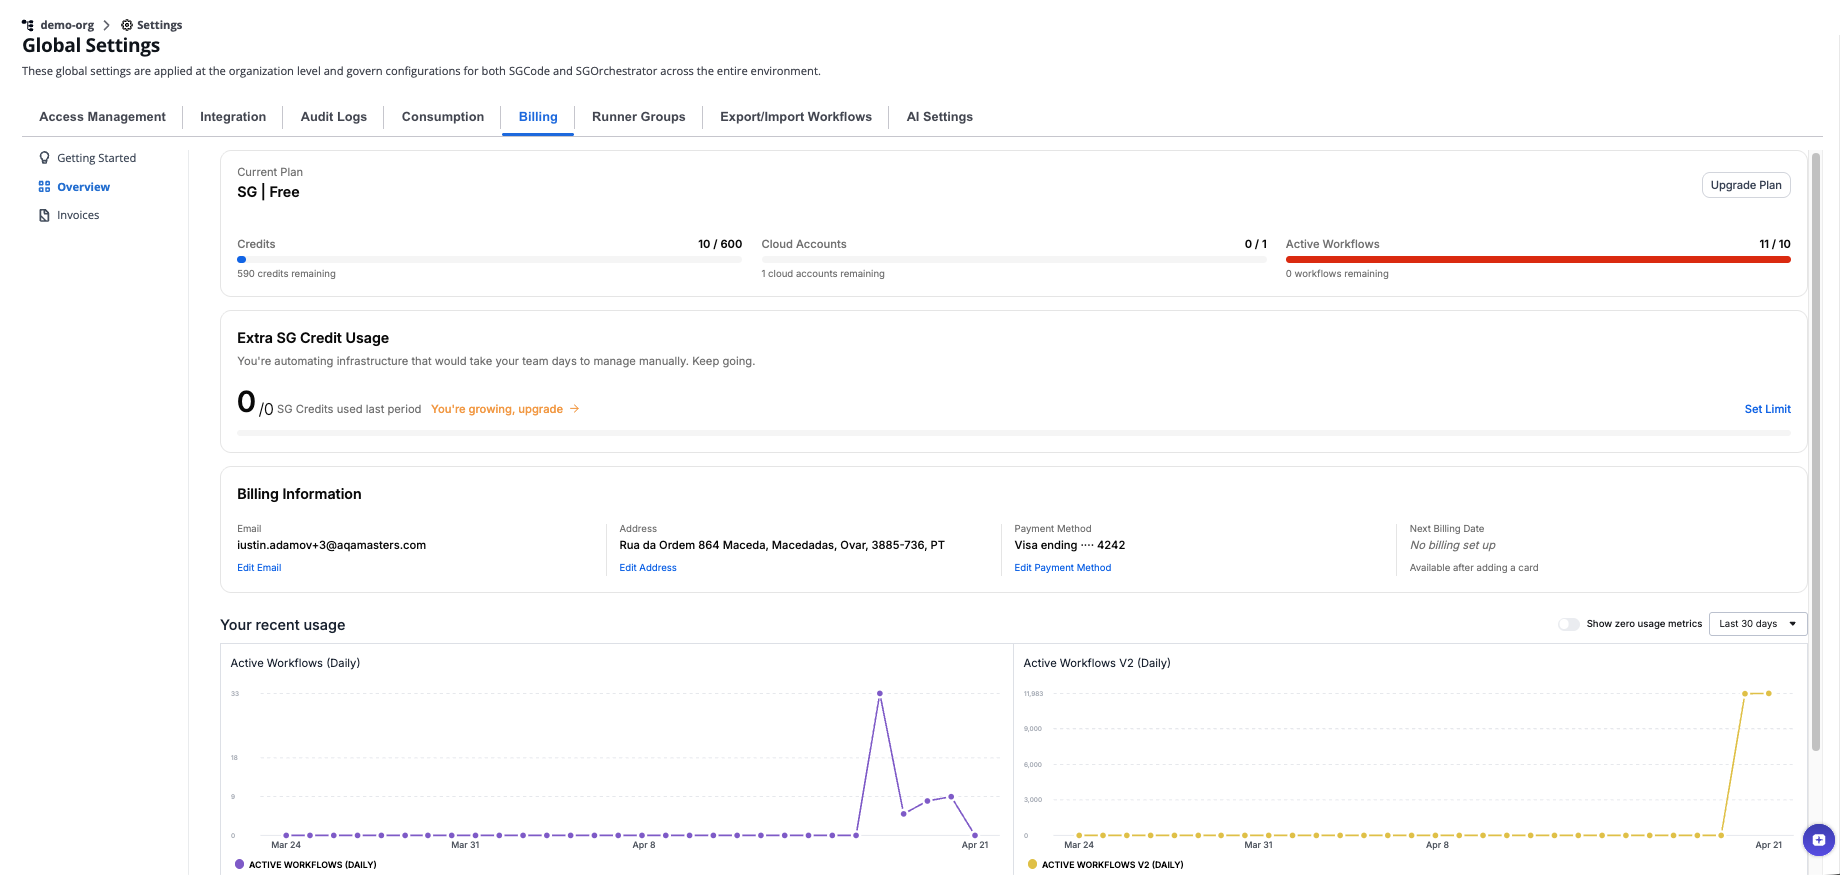The height and width of the screenshot is (875, 1840).
Task: Click the "11 / 10" active workflows count
Action: click(x=1775, y=244)
